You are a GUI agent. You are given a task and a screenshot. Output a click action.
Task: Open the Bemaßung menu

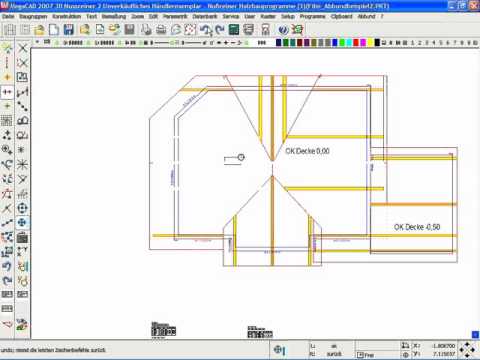click(x=114, y=16)
